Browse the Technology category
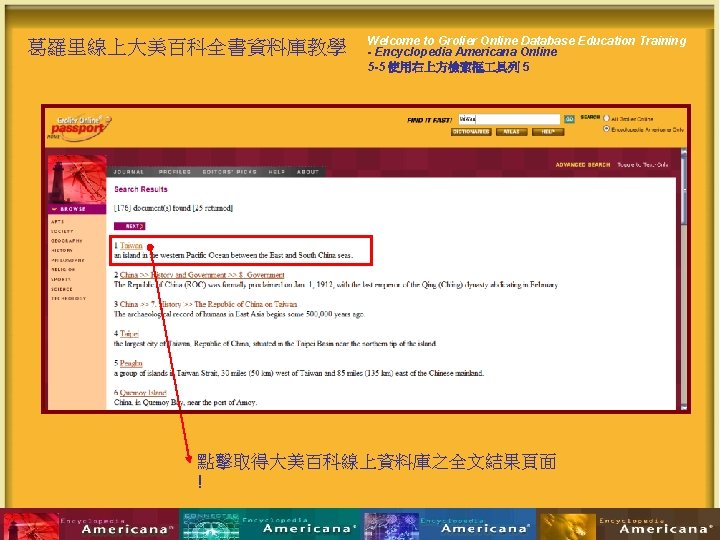Viewport: 720px width, 540px height. [x=68, y=299]
